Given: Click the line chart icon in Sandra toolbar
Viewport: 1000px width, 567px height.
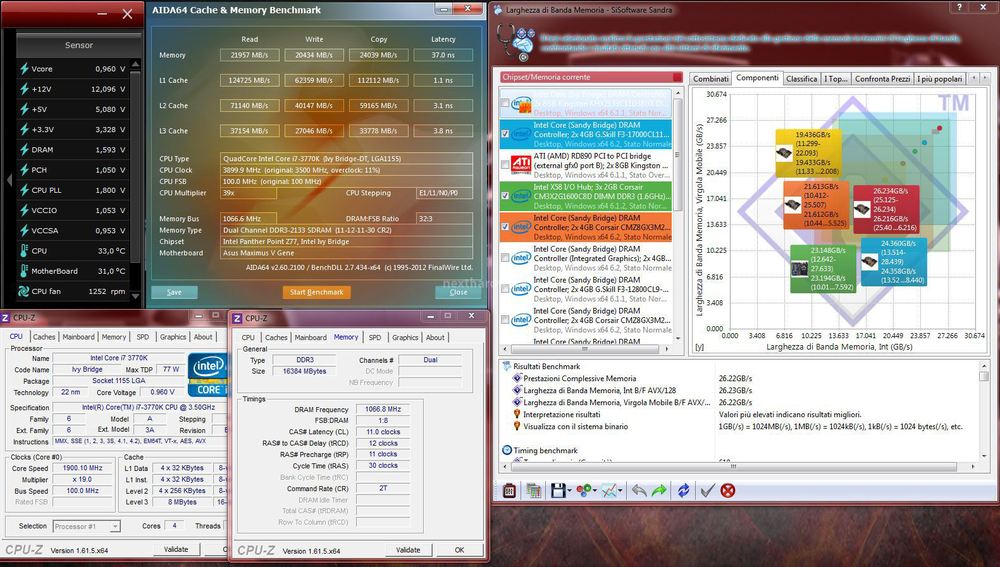Looking at the screenshot, I should point(609,490).
